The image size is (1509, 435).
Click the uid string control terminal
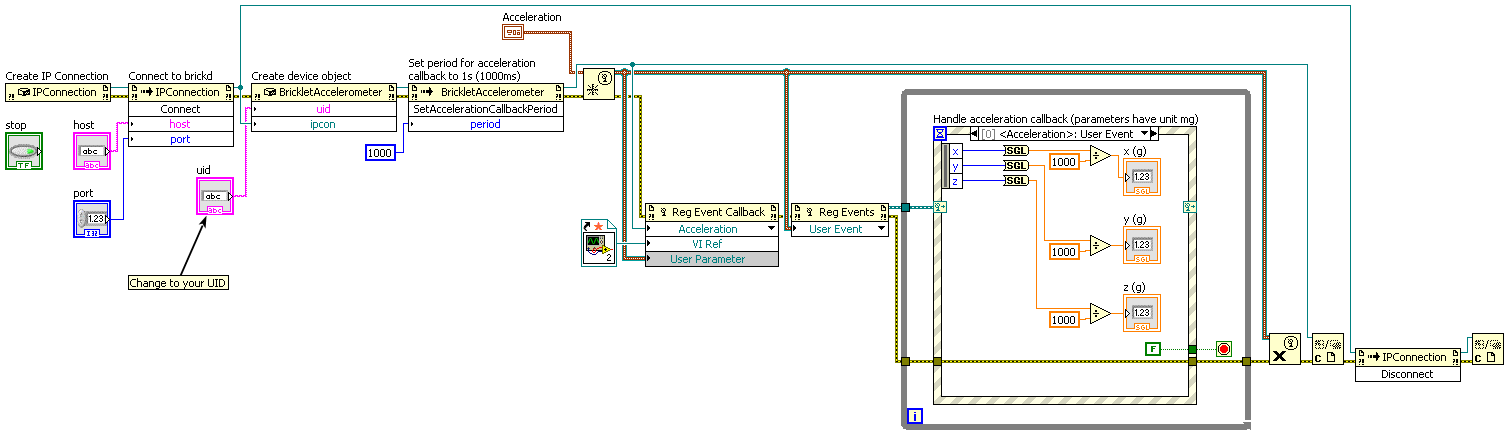[214, 196]
